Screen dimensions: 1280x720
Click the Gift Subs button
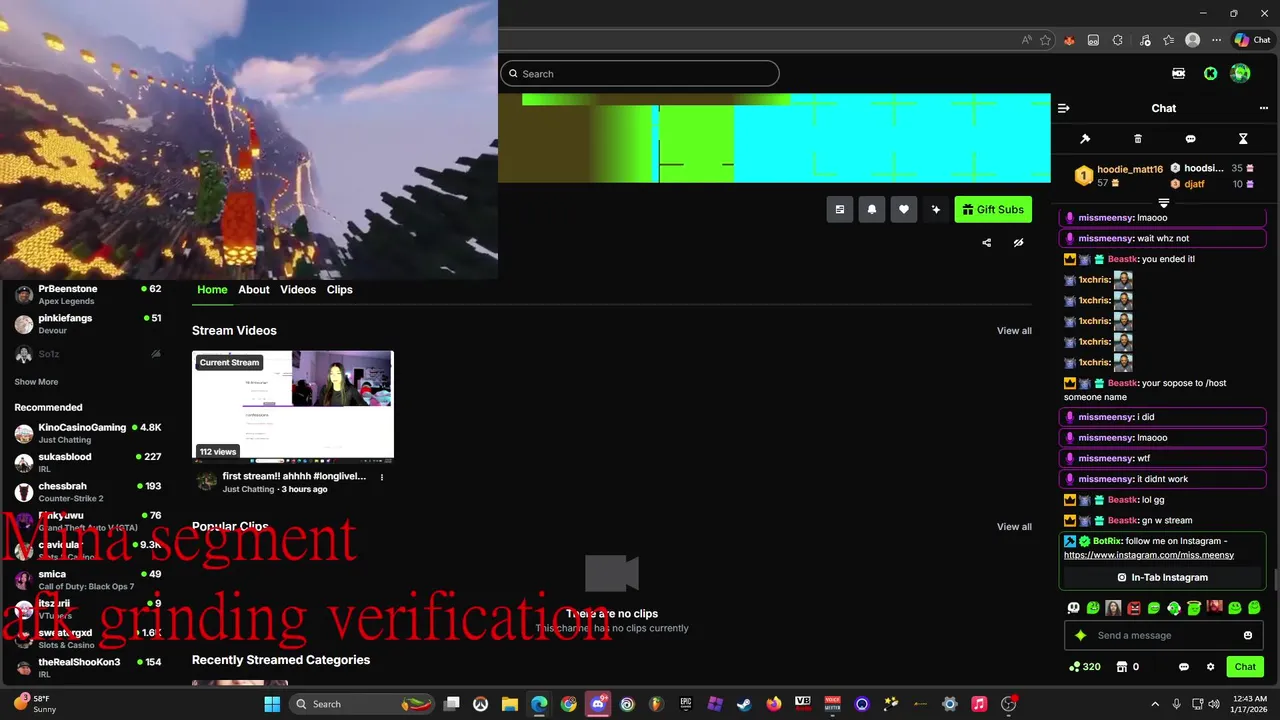coord(993,209)
